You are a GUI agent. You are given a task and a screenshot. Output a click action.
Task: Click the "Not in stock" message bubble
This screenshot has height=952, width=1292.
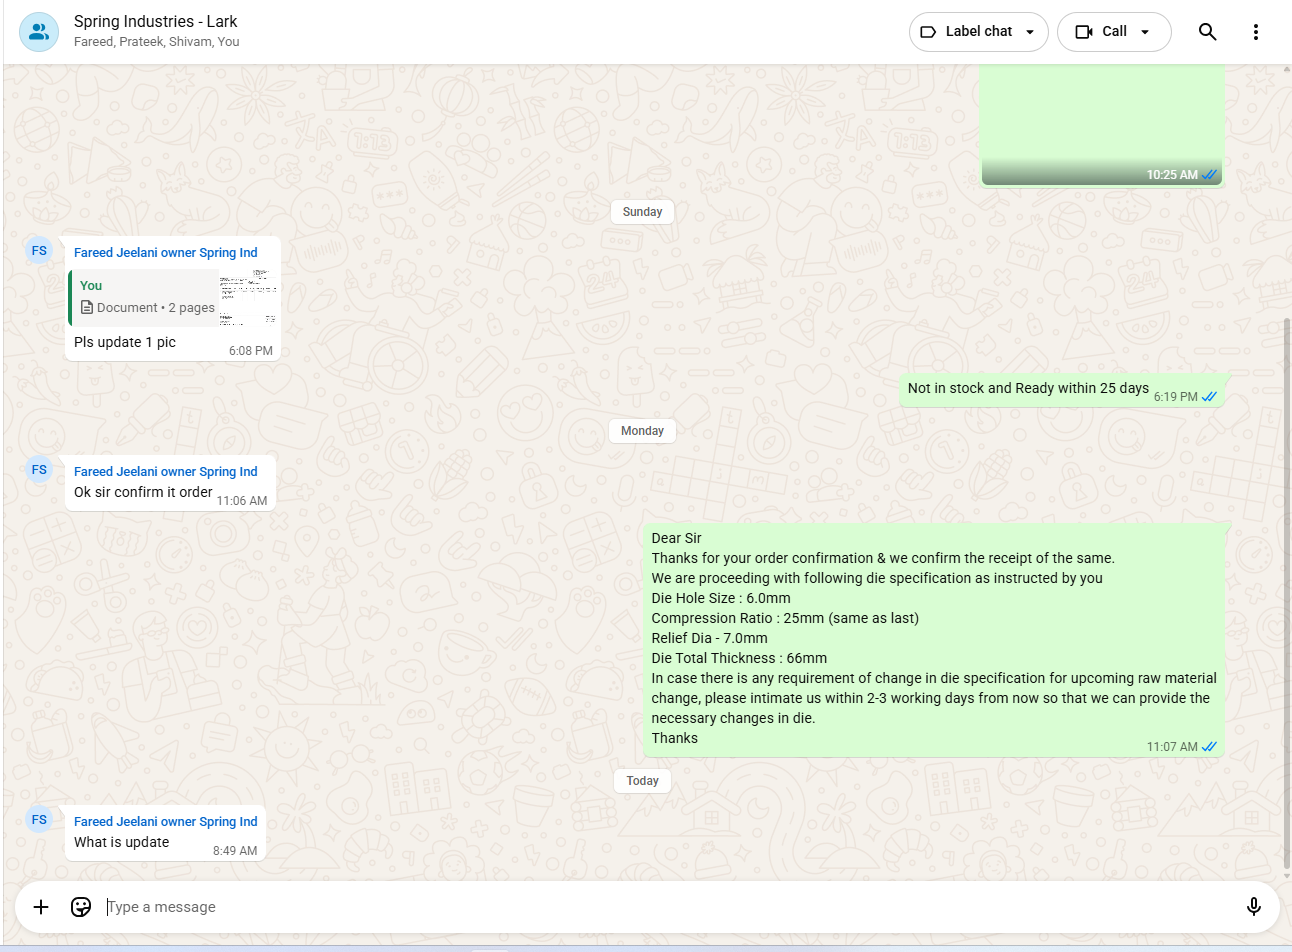pyautogui.click(x=1028, y=389)
